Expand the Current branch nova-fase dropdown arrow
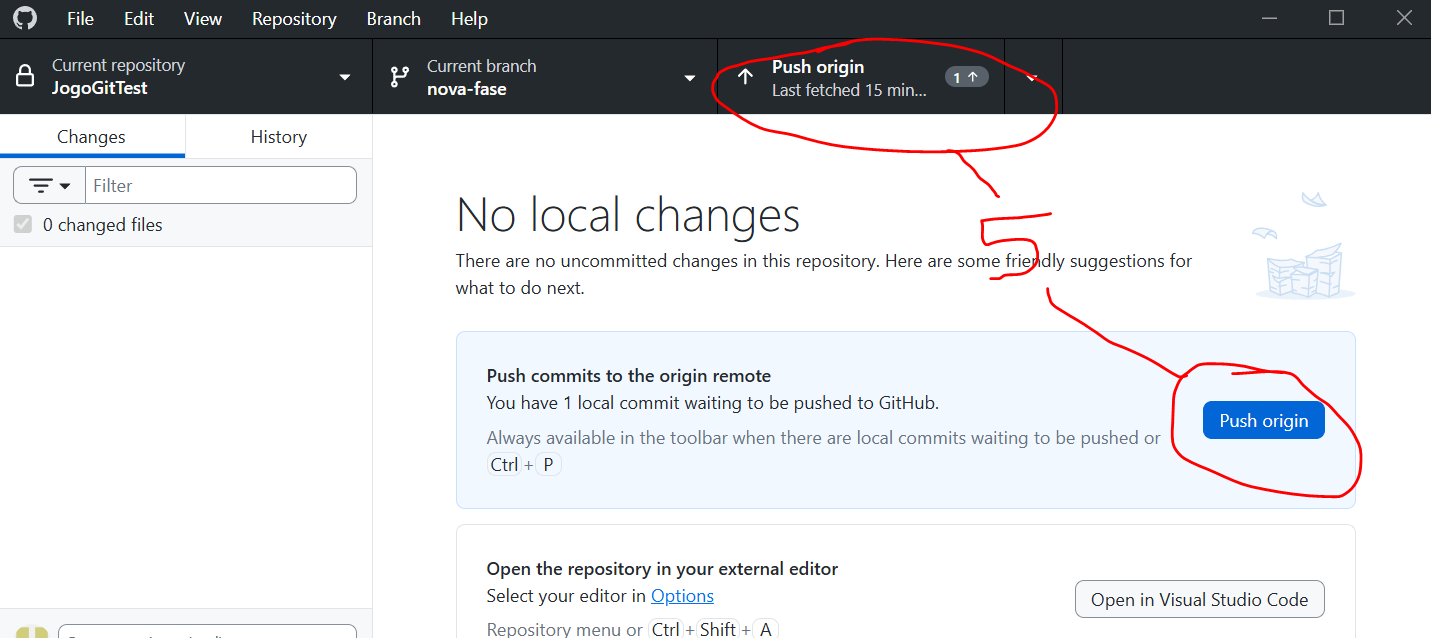Viewport: 1431px width, 638px height. tap(689, 78)
